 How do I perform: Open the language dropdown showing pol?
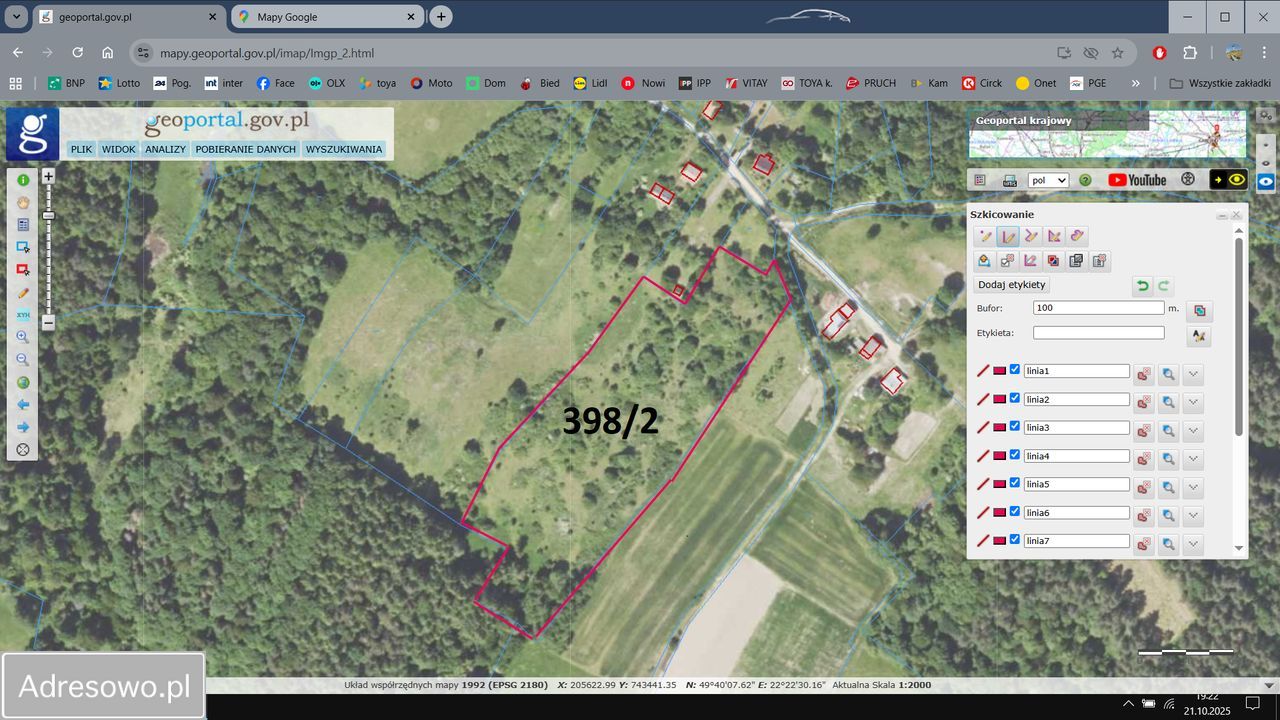click(x=1048, y=180)
